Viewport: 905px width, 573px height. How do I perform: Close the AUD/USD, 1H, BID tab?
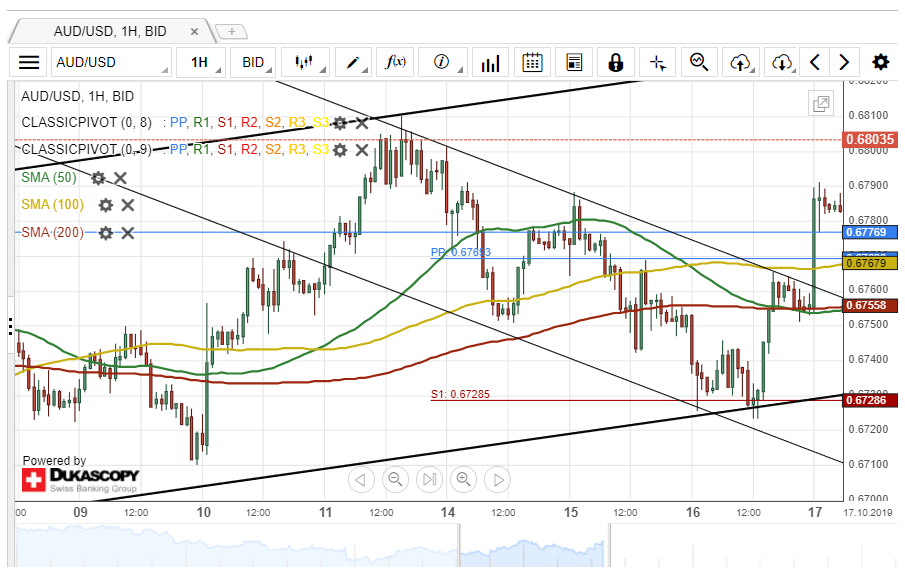(195, 32)
